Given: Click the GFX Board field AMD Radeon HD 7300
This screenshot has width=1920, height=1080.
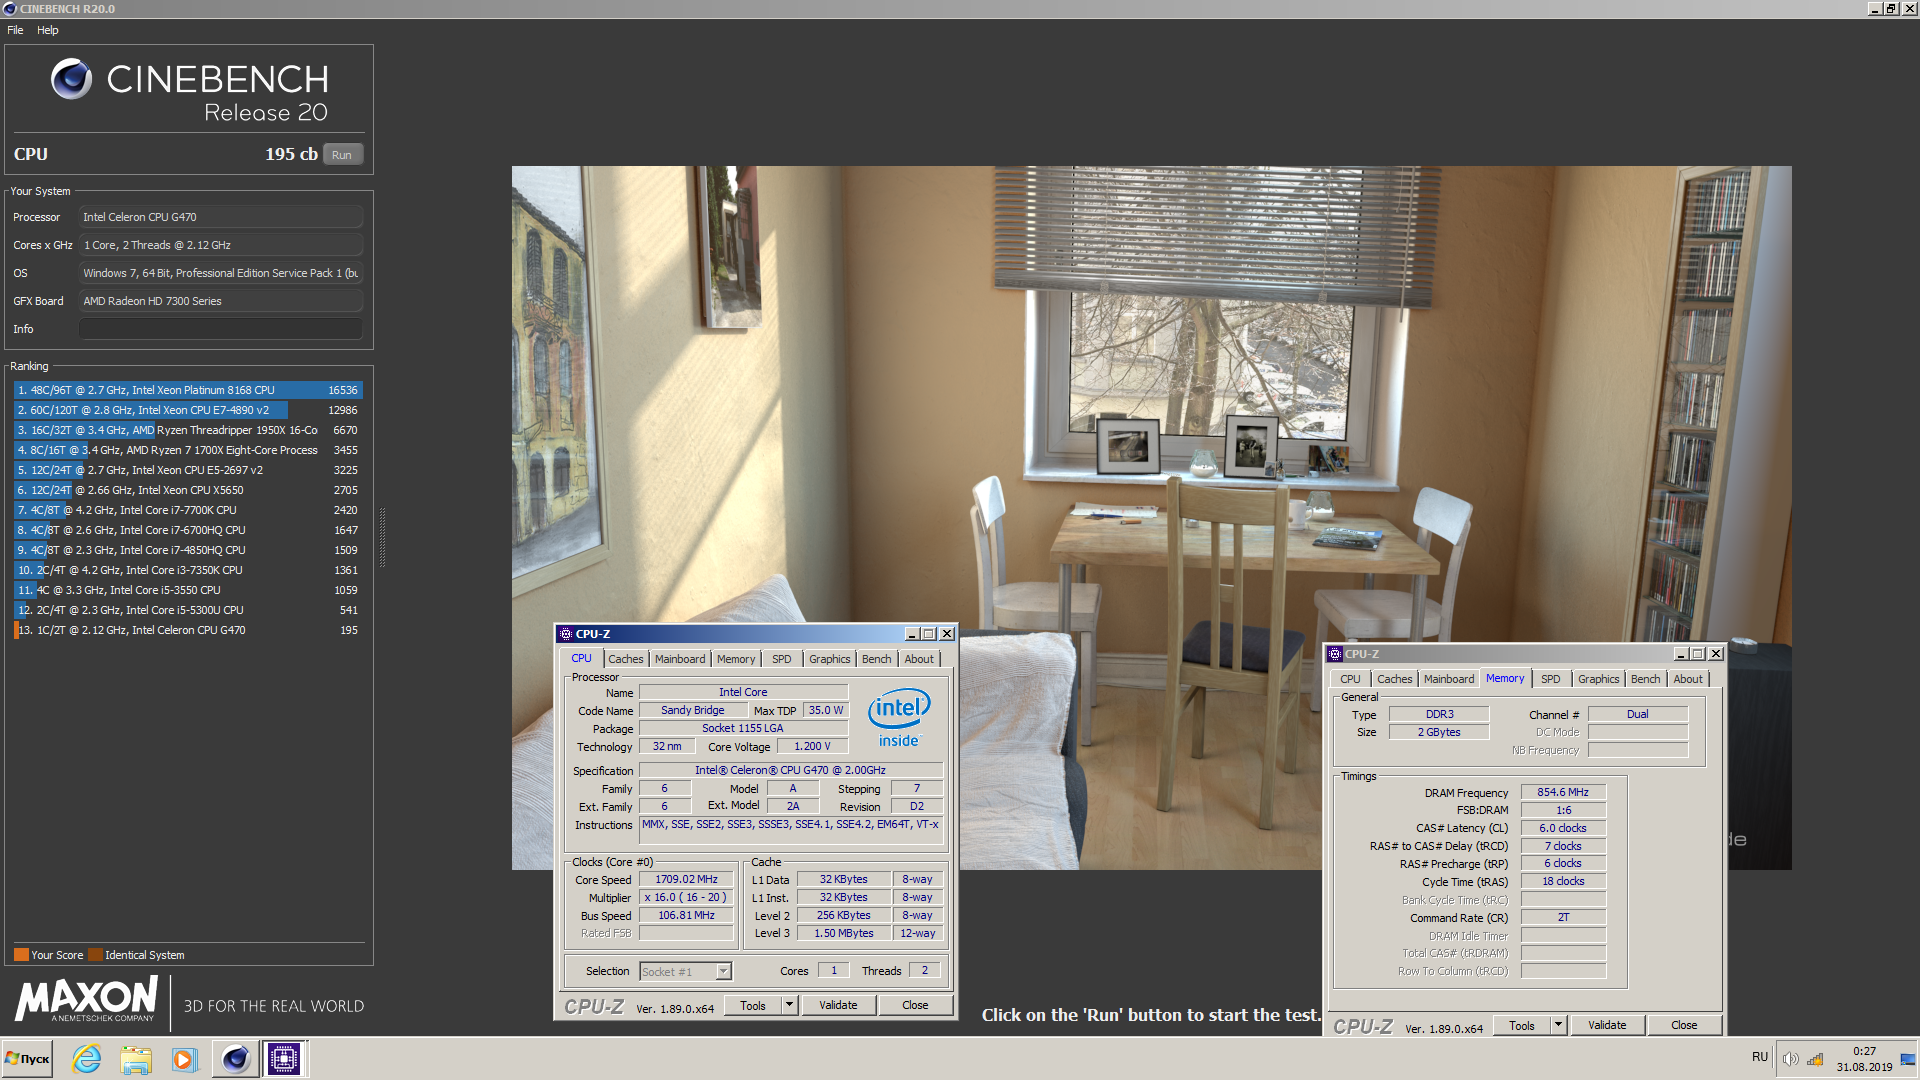Looking at the screenshot, I should 220,301.
